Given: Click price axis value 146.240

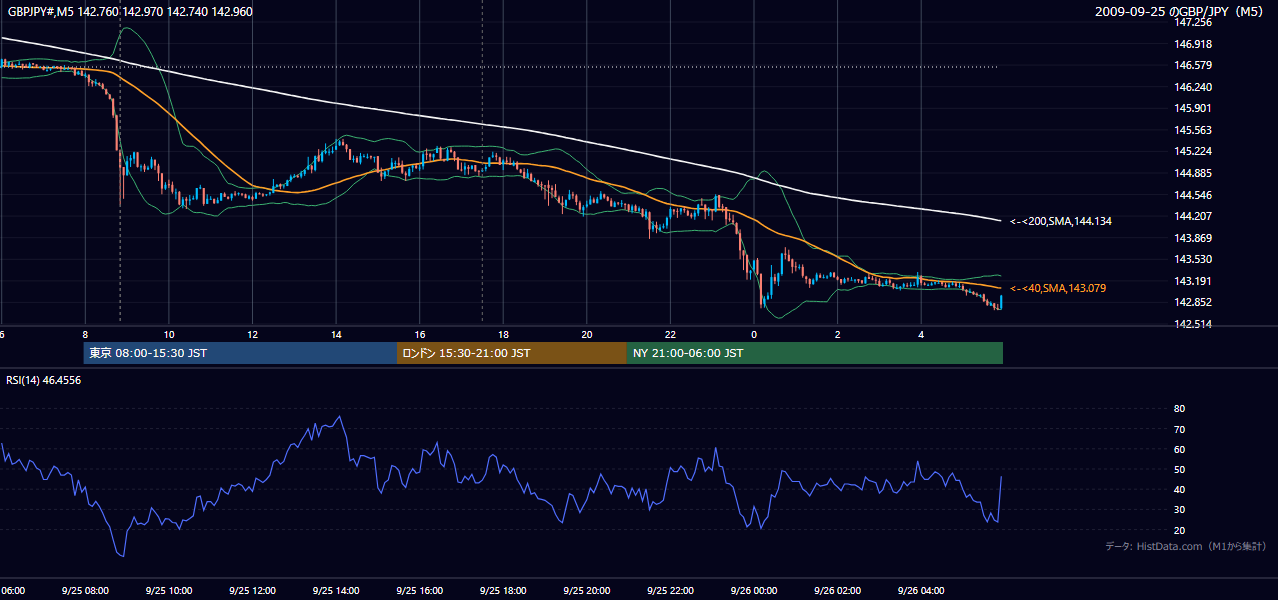Looking at the screenshot, I should tap(1195, 87).
